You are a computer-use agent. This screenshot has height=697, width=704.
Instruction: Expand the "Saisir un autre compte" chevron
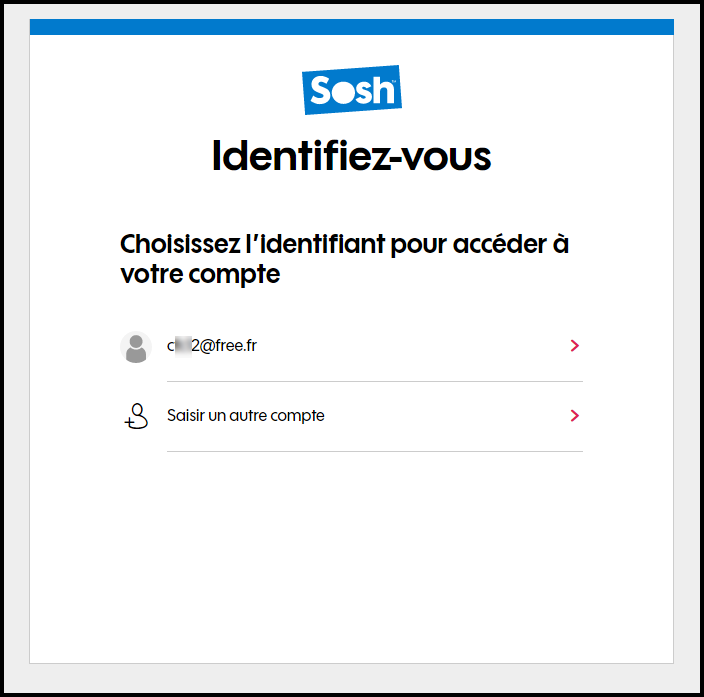574,416
